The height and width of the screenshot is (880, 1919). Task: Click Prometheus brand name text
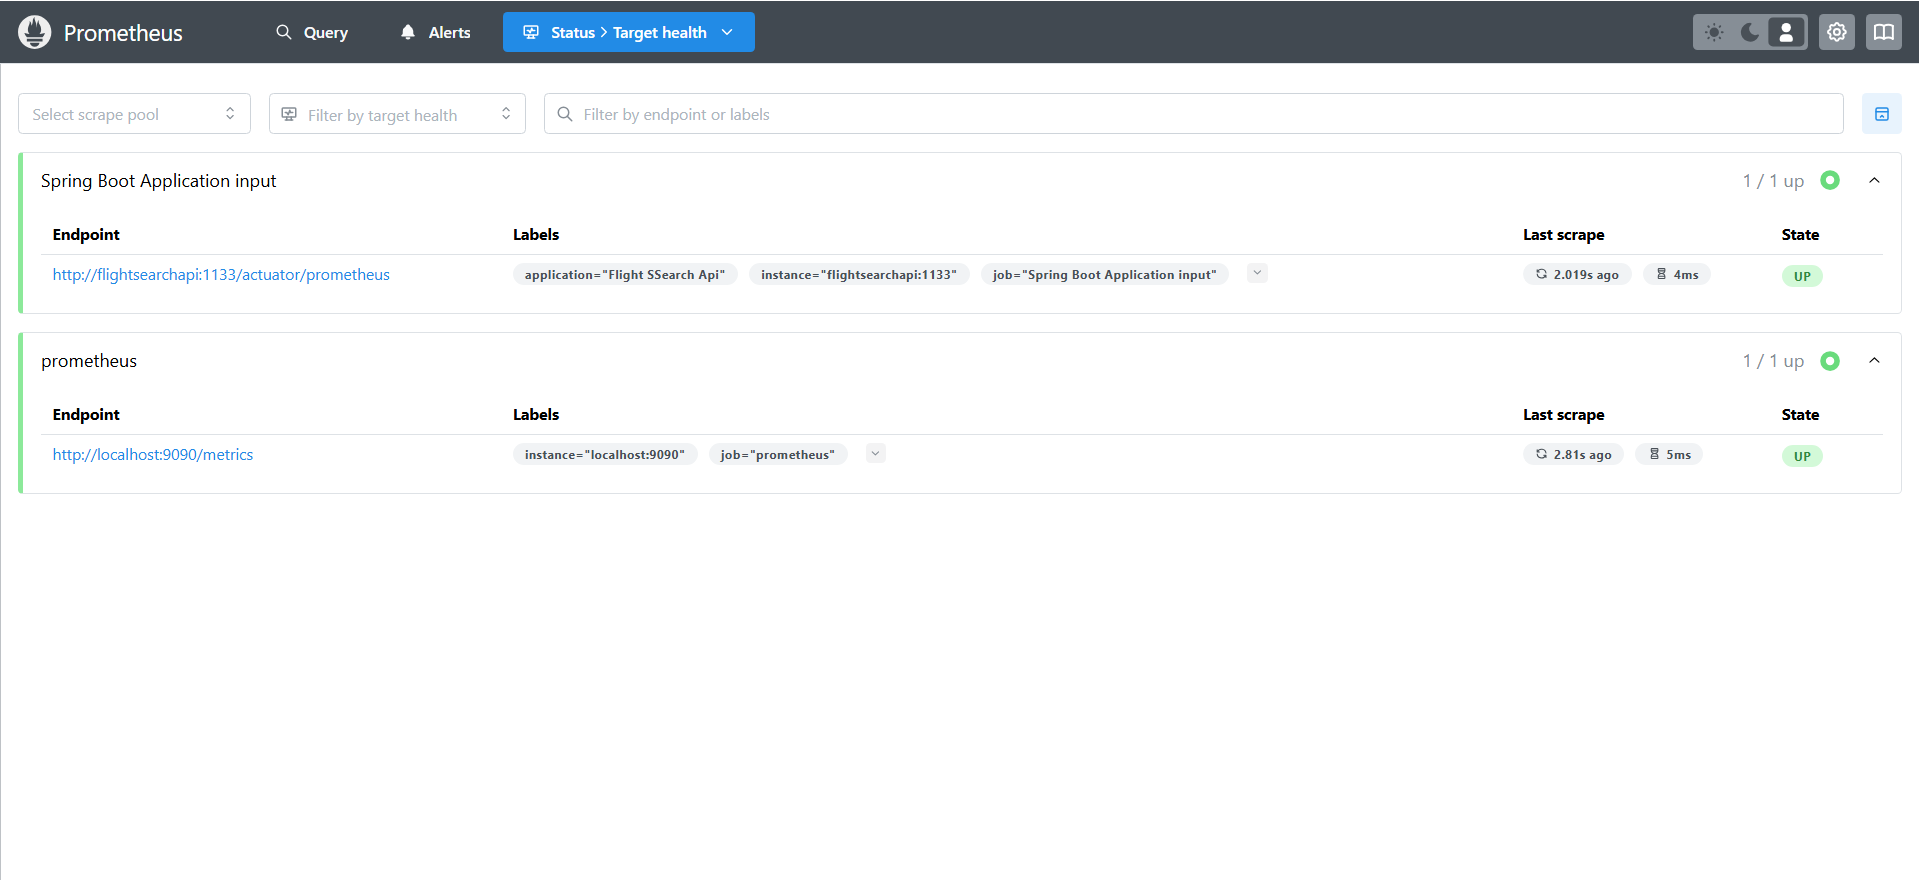123,33
